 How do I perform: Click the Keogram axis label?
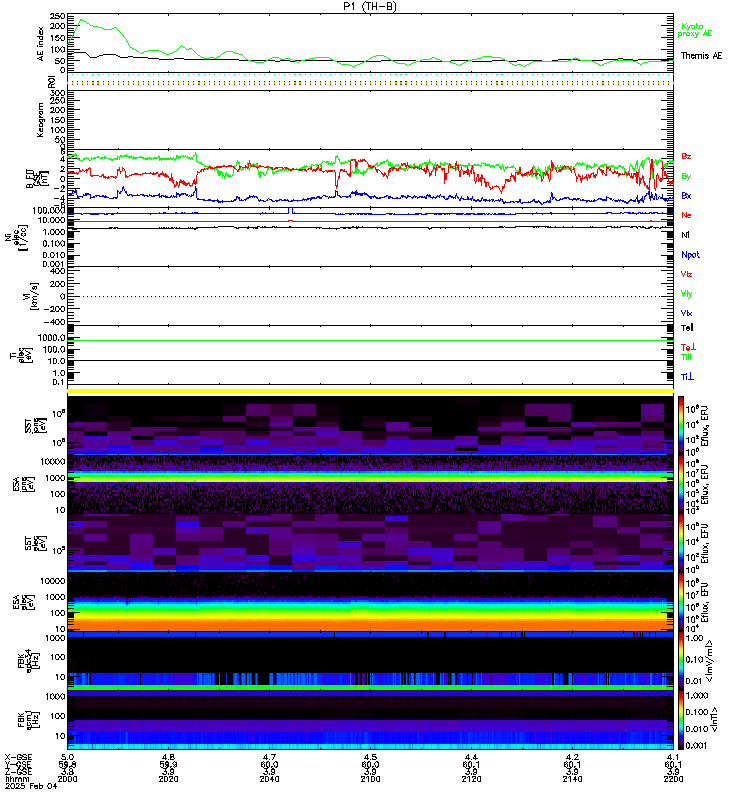40,120
